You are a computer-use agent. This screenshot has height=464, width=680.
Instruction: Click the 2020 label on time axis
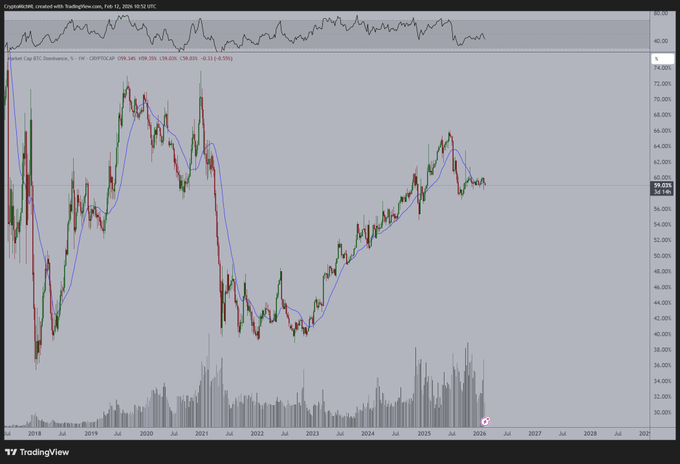click(146, 433)
